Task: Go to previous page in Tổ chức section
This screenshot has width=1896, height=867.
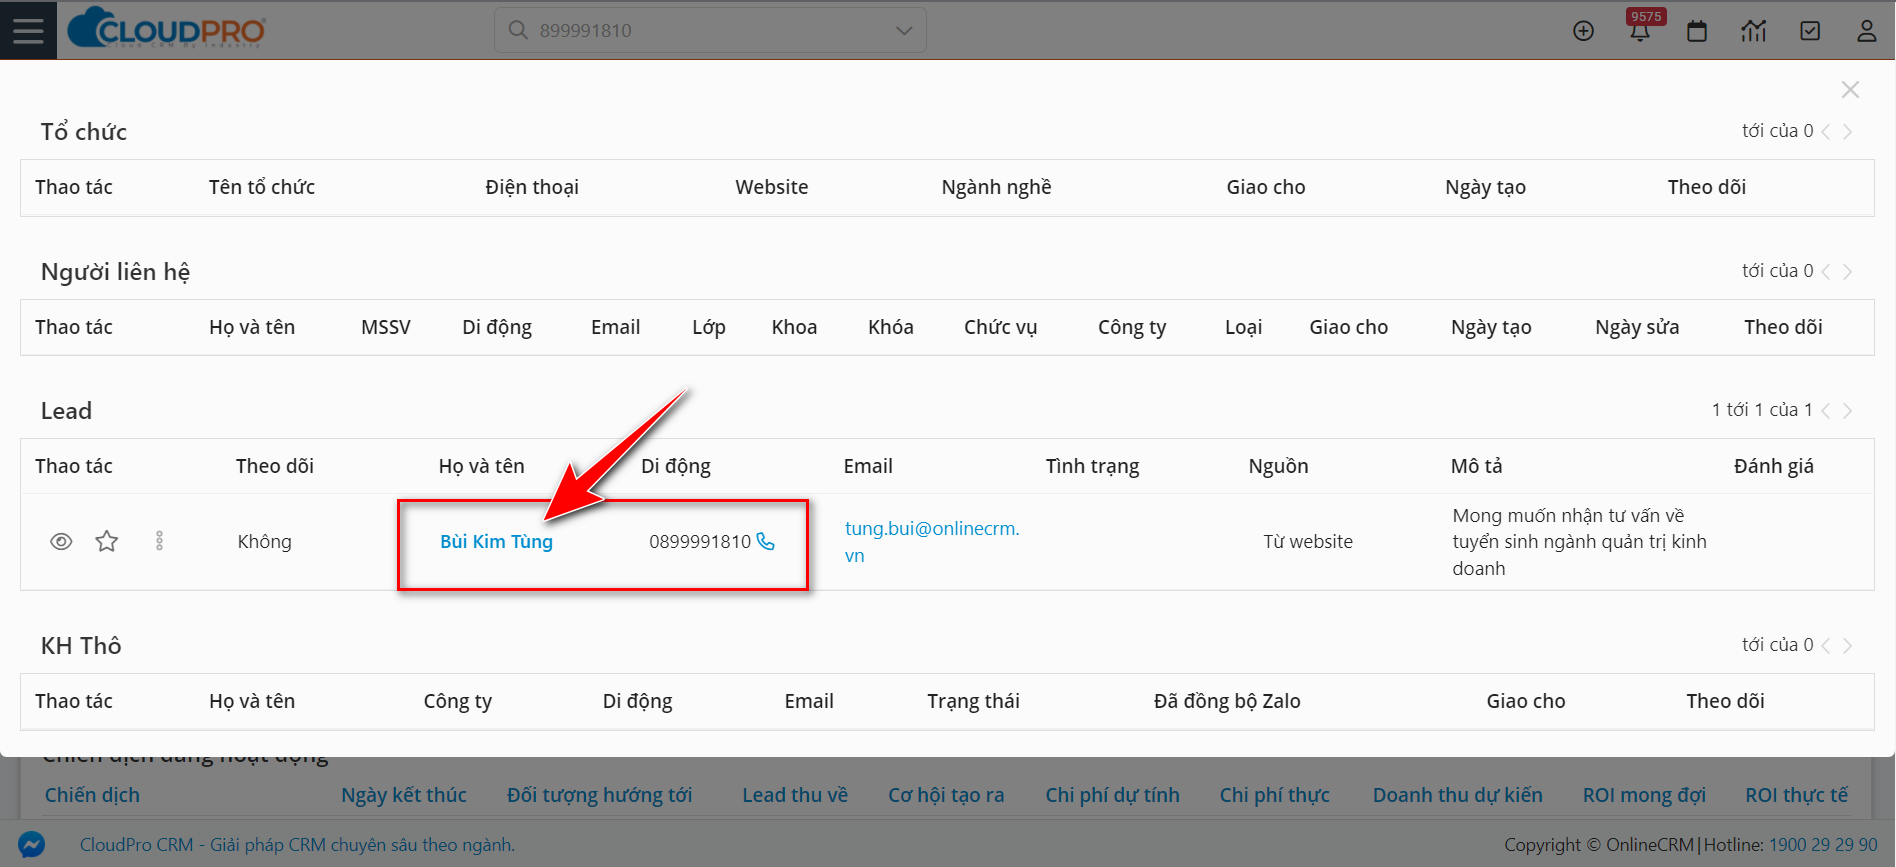Action: point(1826,132)
